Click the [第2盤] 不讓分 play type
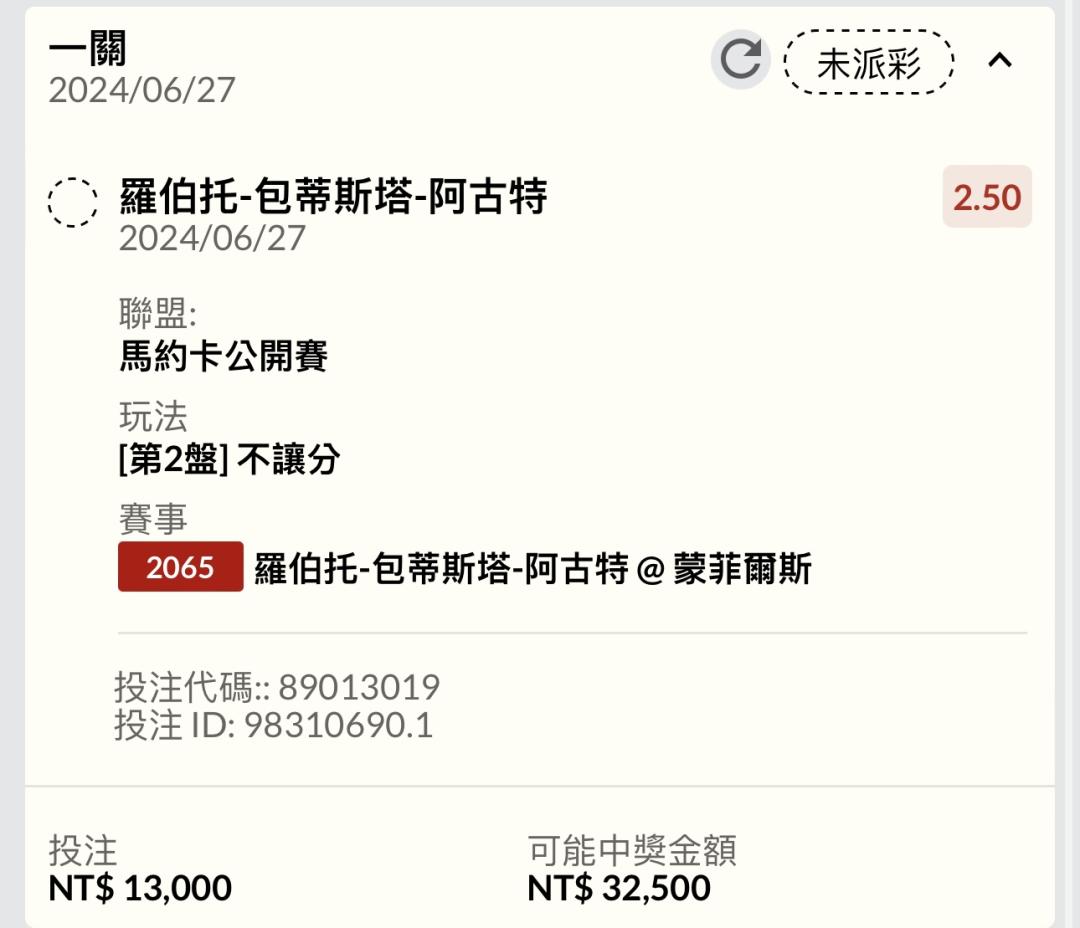1080x928 pixels. 229,459
